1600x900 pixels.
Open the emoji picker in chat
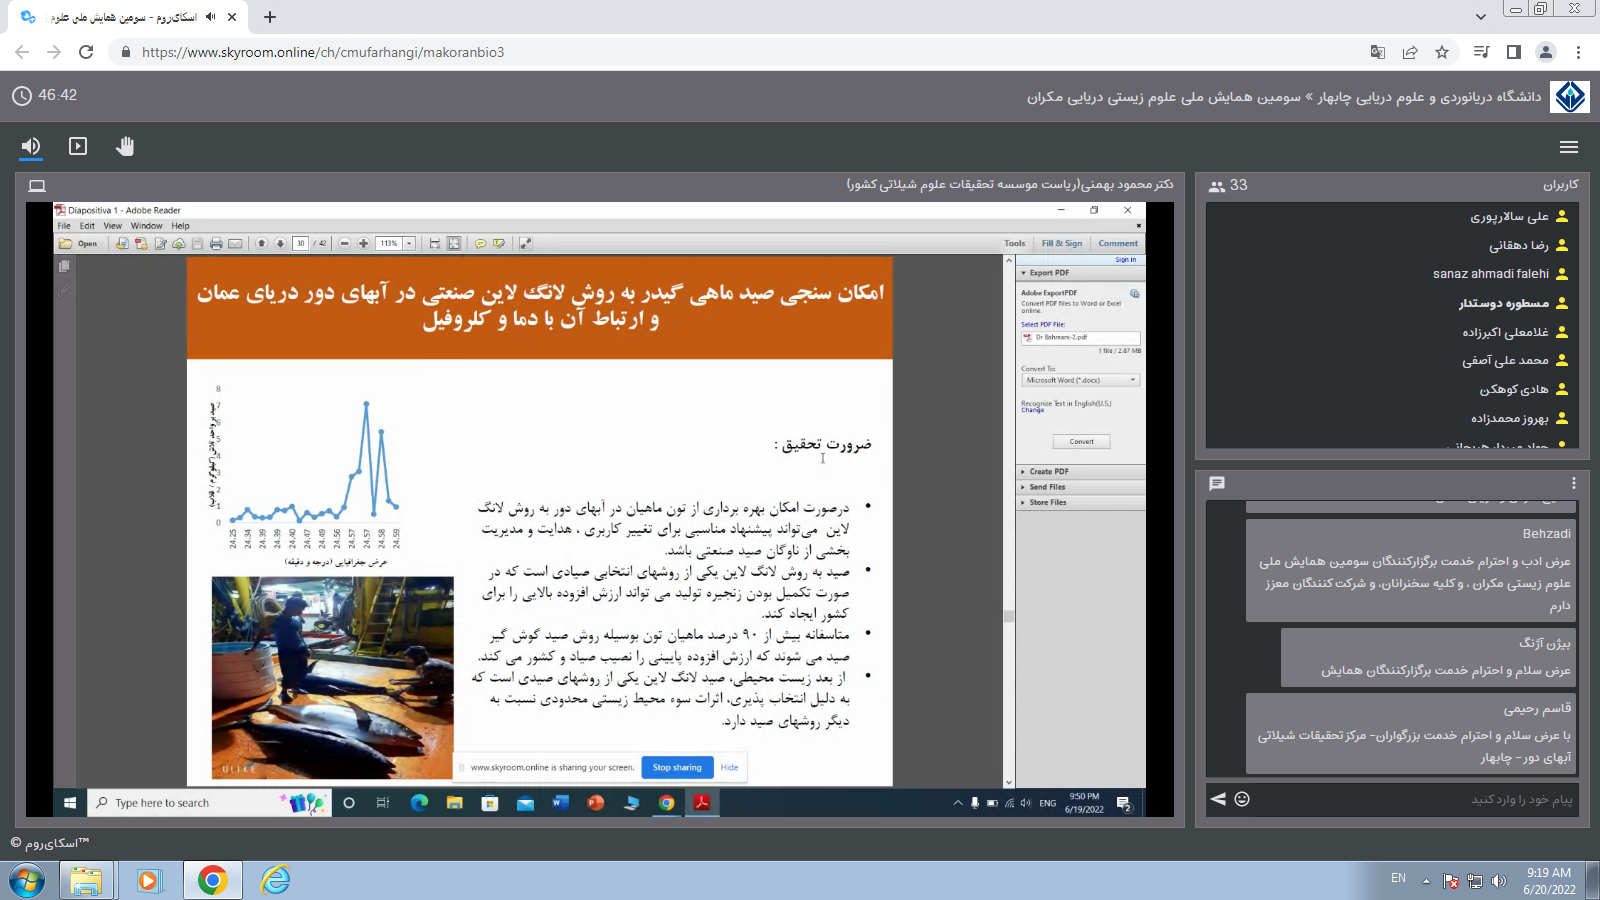[x=1242, y=799]
